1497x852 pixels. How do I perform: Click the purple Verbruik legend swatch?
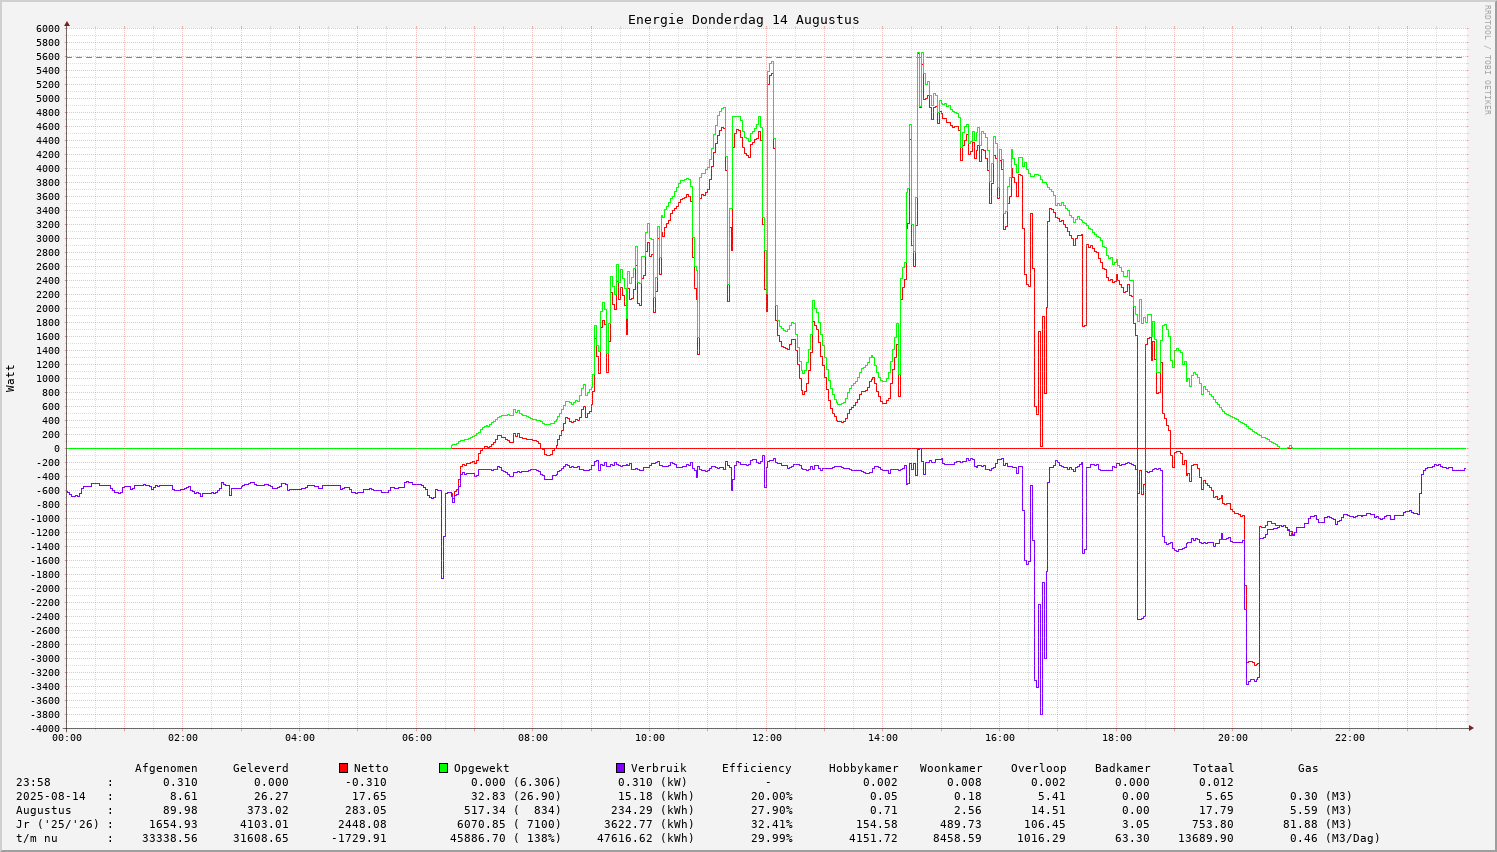(620, 768)
